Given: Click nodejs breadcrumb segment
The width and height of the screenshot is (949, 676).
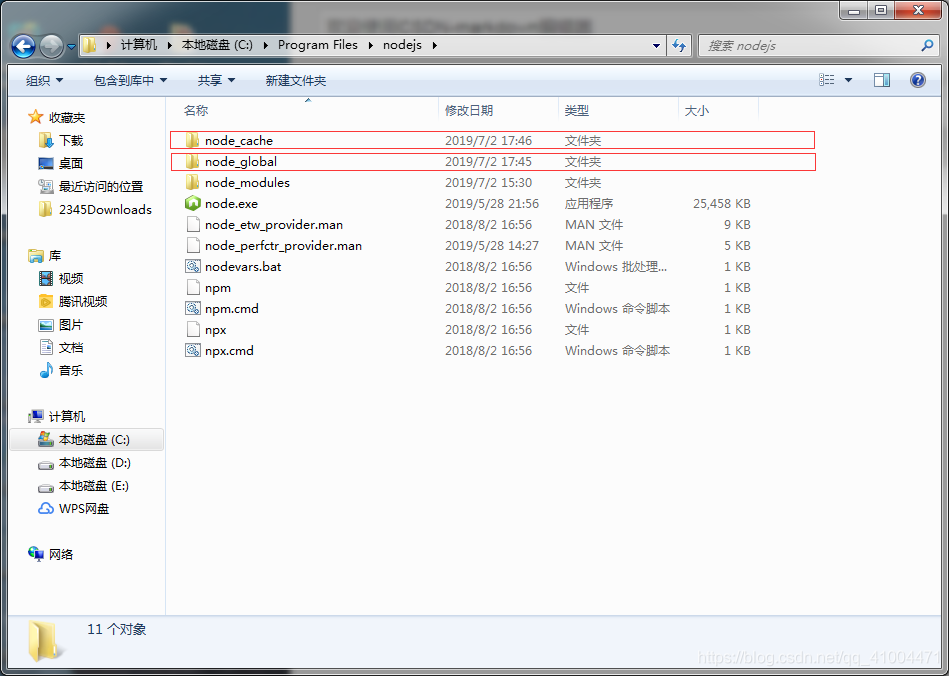Looking at the screenshot, I should [402, 45].
